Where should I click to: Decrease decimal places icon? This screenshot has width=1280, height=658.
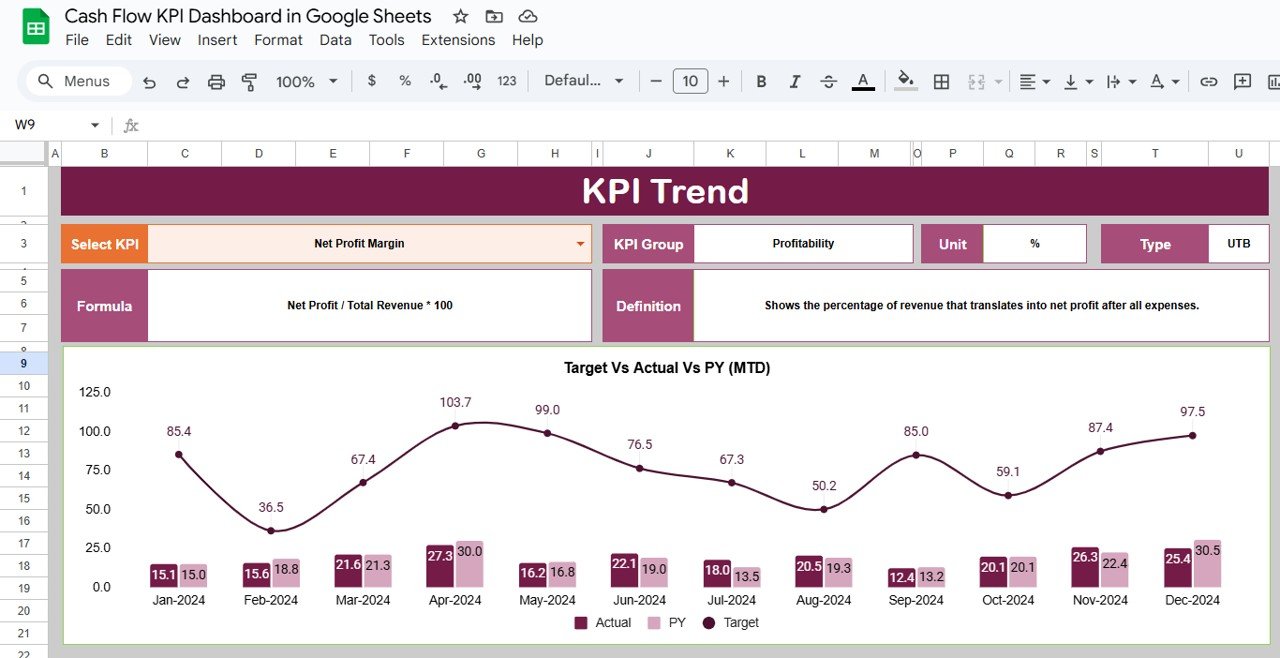437,81
